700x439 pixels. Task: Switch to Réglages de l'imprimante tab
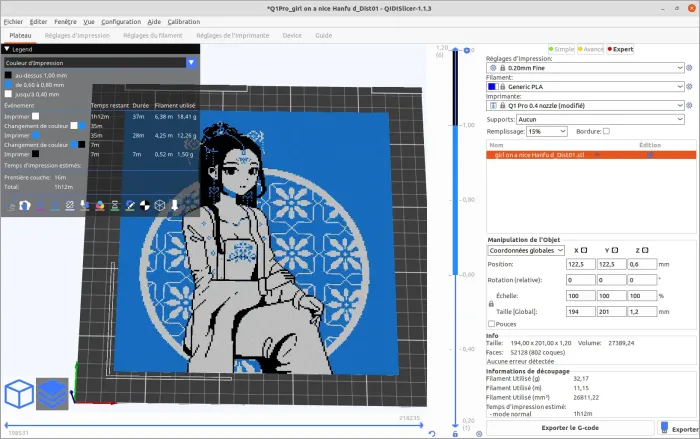click(233, 35)
